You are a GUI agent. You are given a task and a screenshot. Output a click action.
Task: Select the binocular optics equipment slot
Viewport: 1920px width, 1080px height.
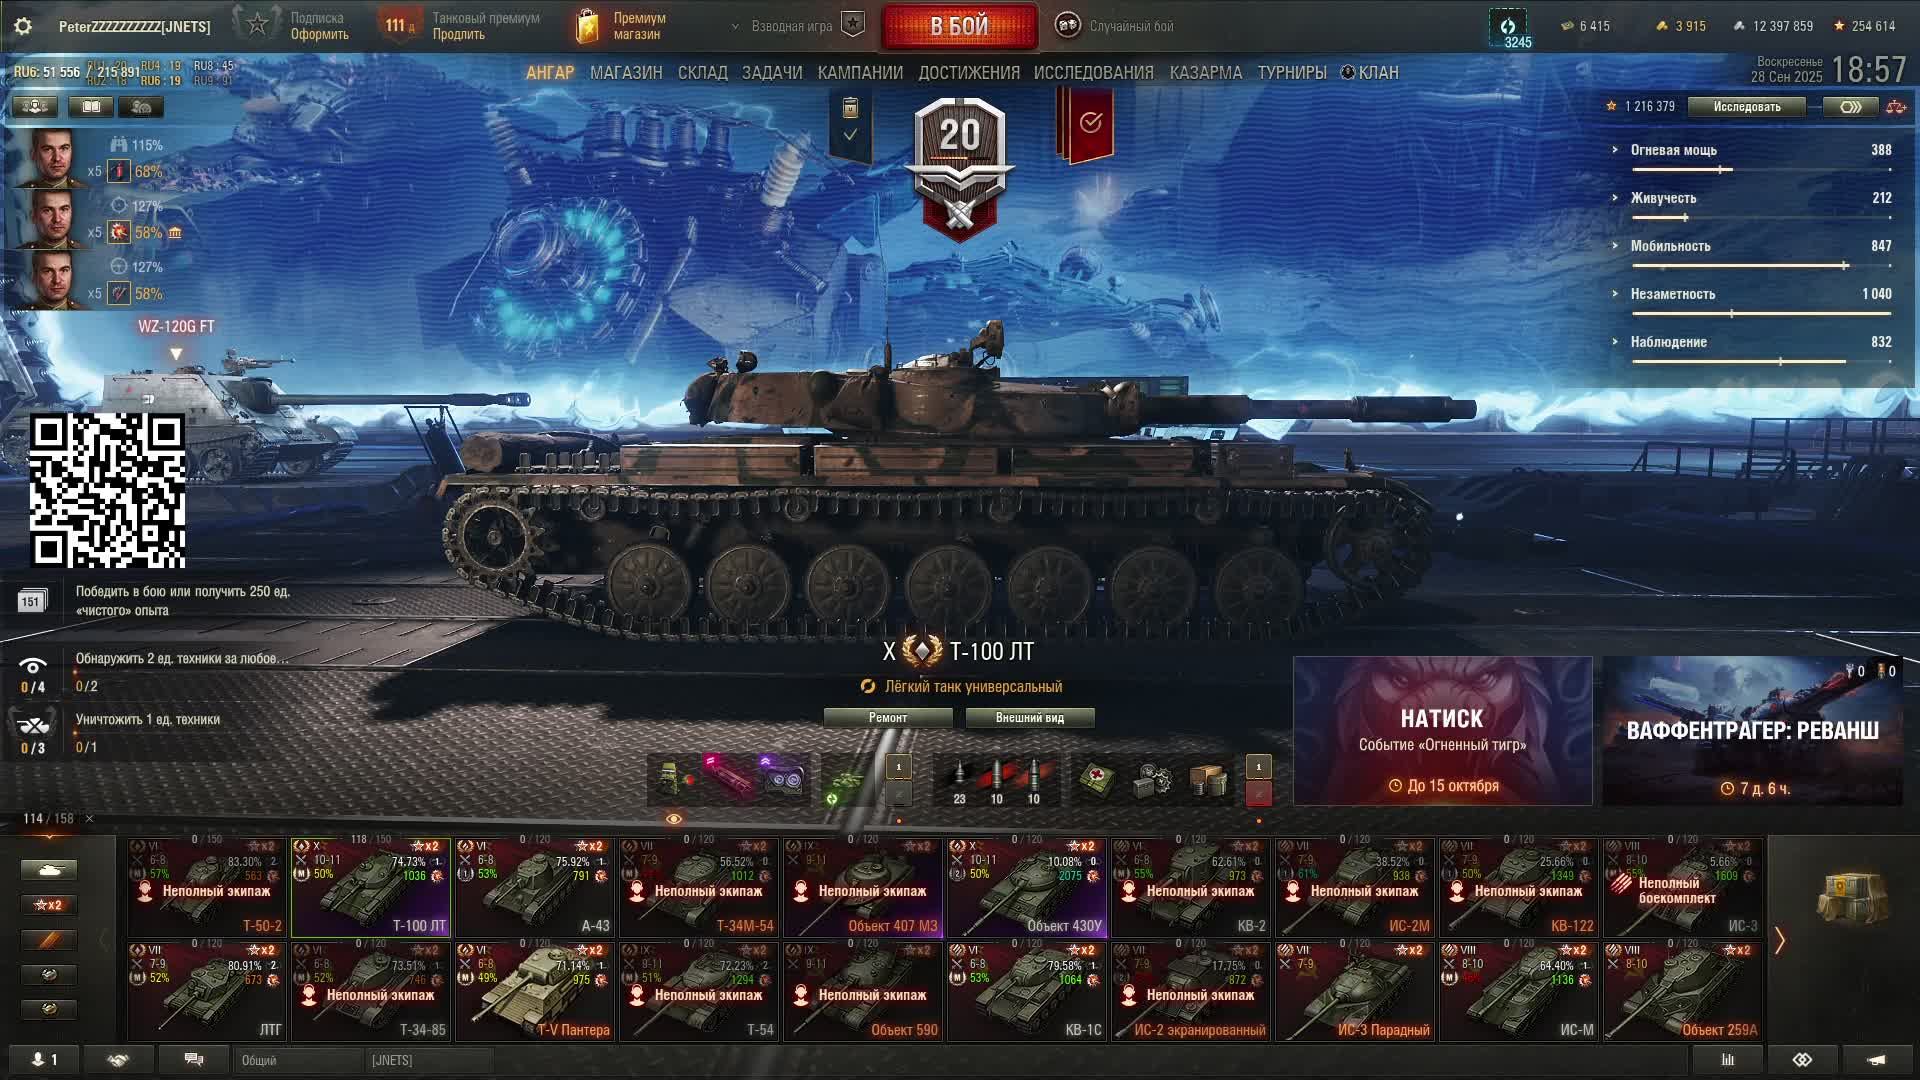coord(785,779)
